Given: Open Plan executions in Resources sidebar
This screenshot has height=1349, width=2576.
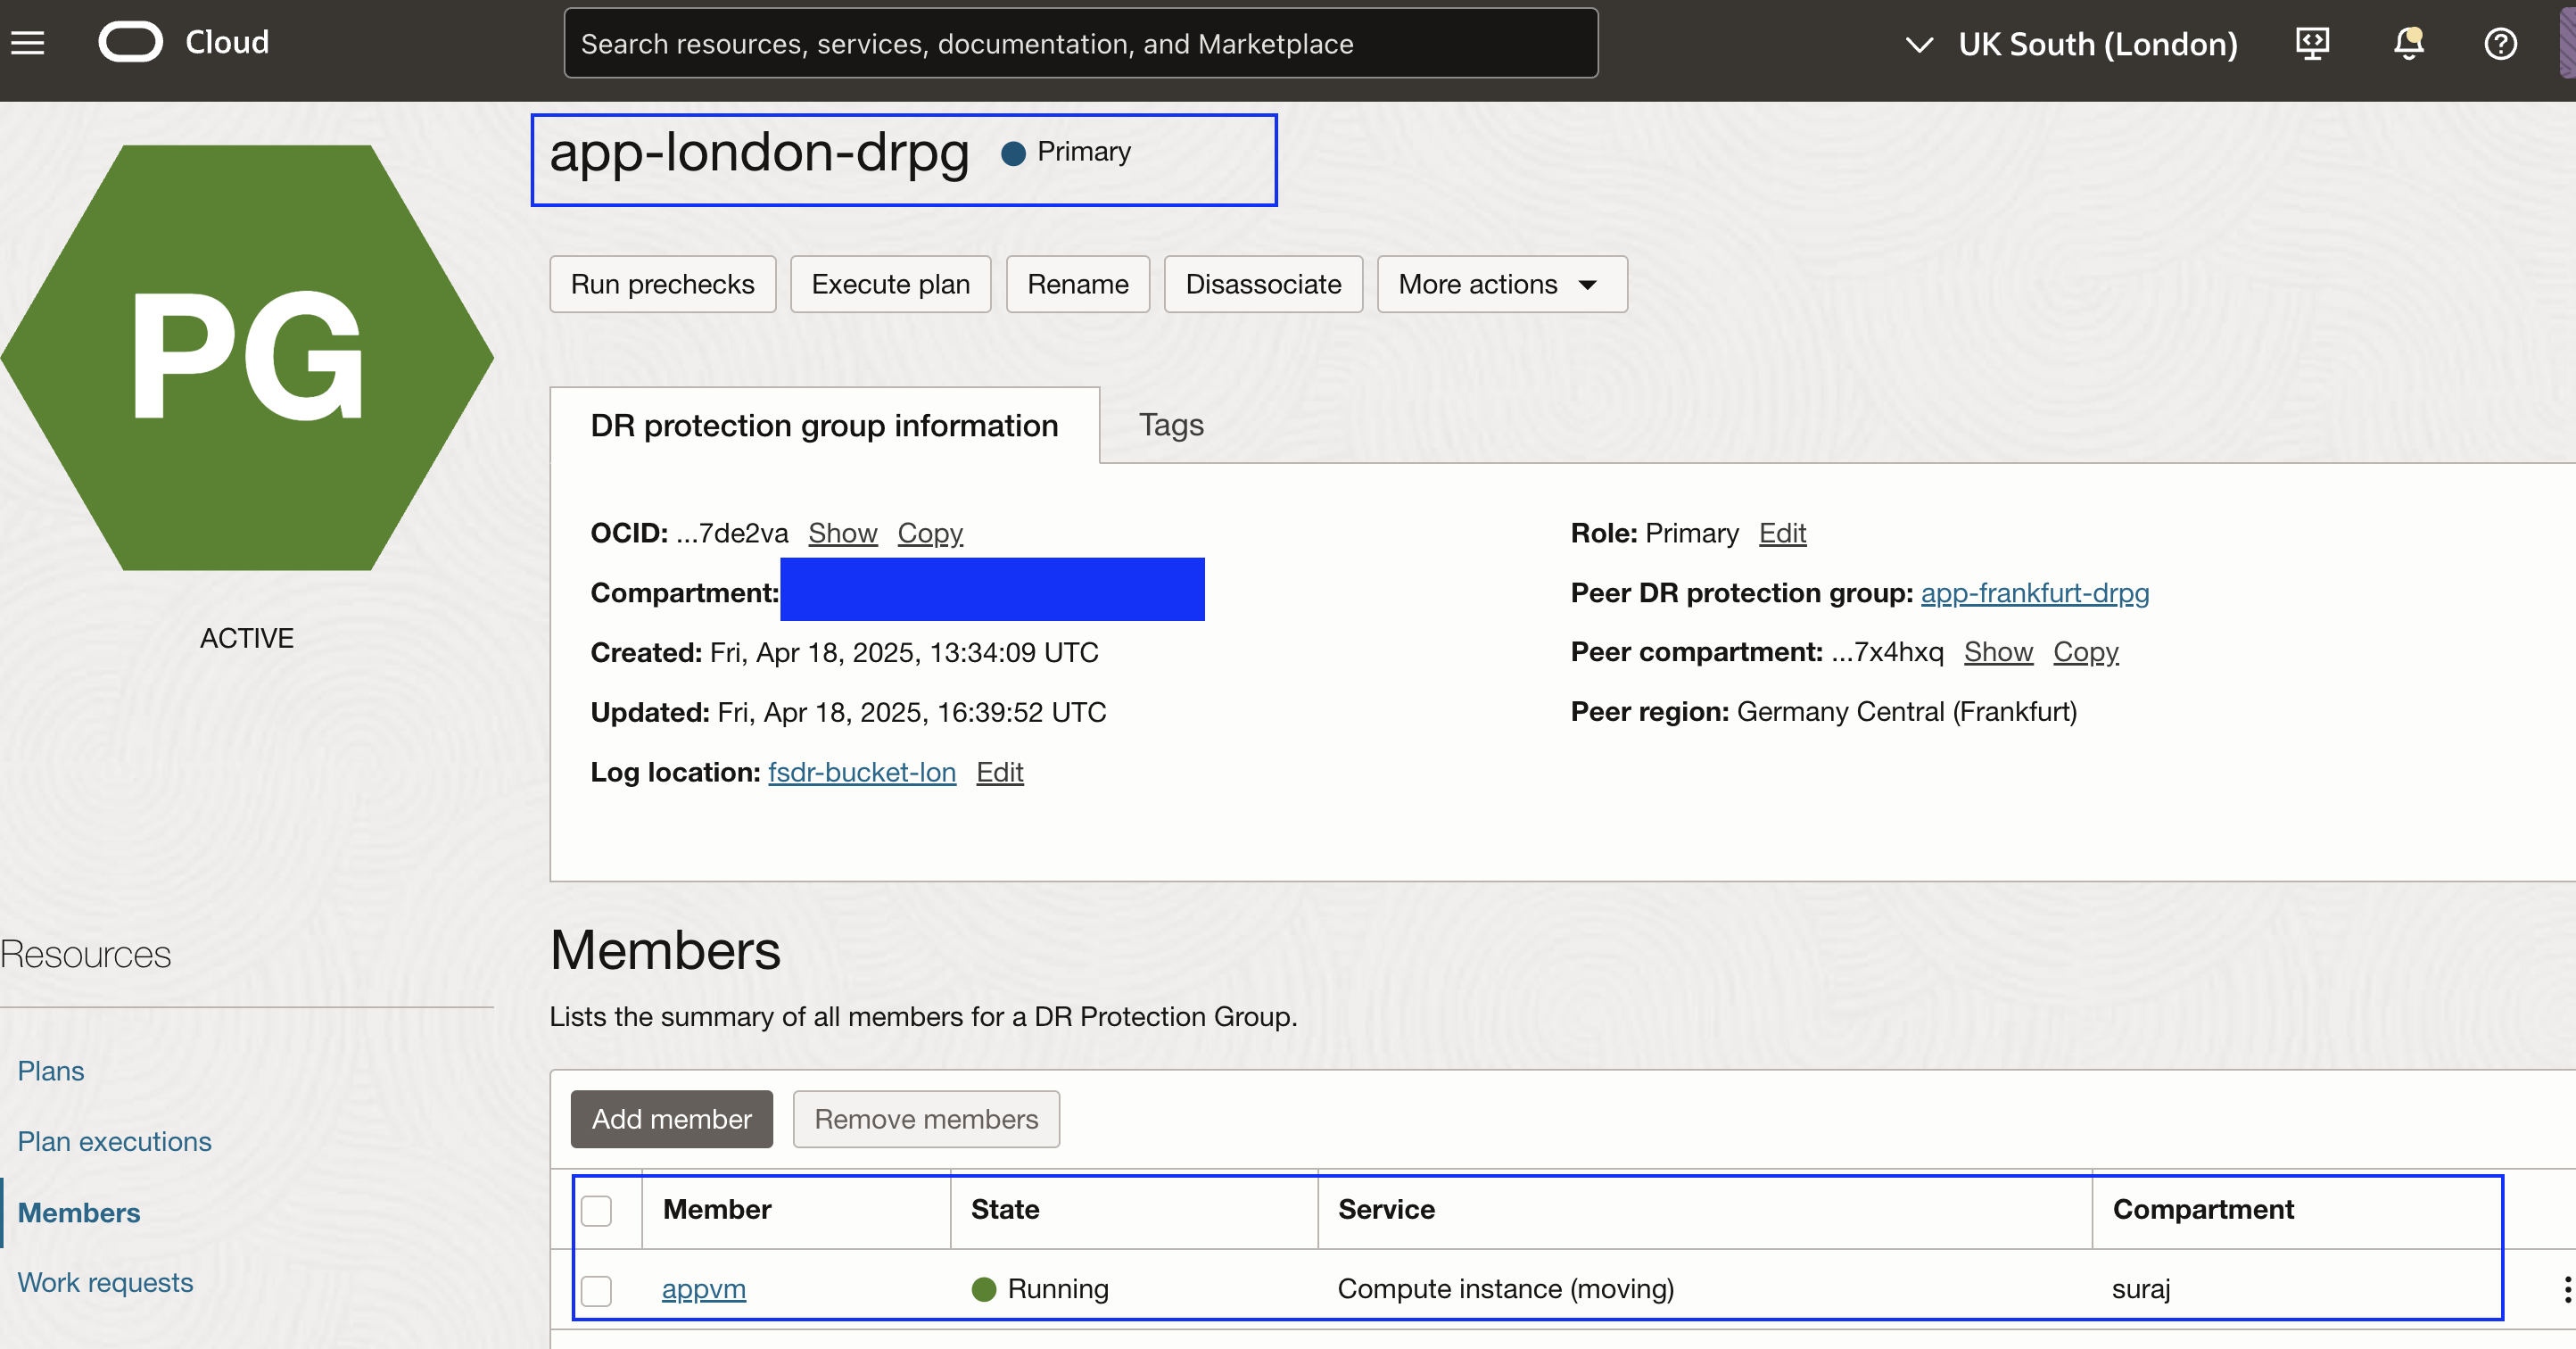Looking at the screenshot, I should (x=115, y=1141).
